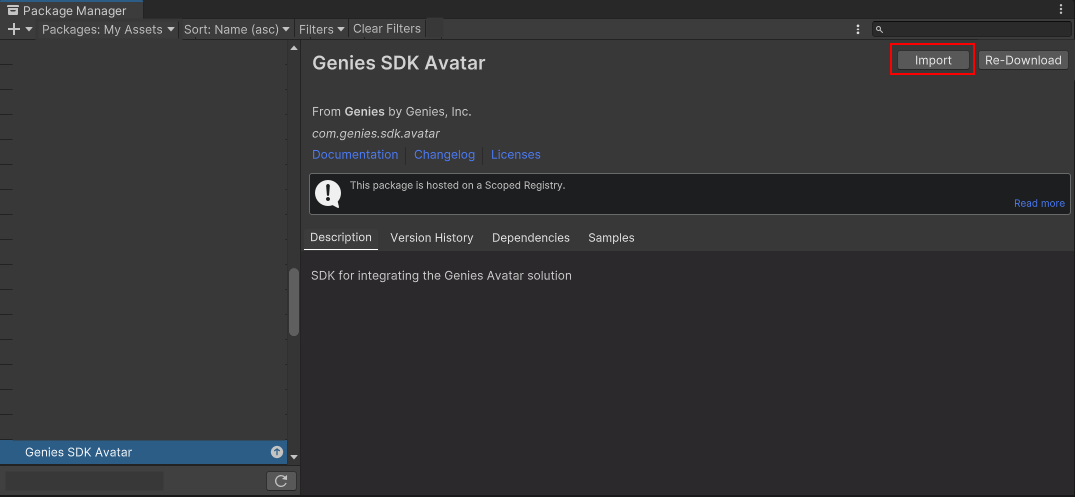This screenshot has width=1075, height=497.
Task: Click the Package Manager window tab icon
Action: tap(13, 10)
